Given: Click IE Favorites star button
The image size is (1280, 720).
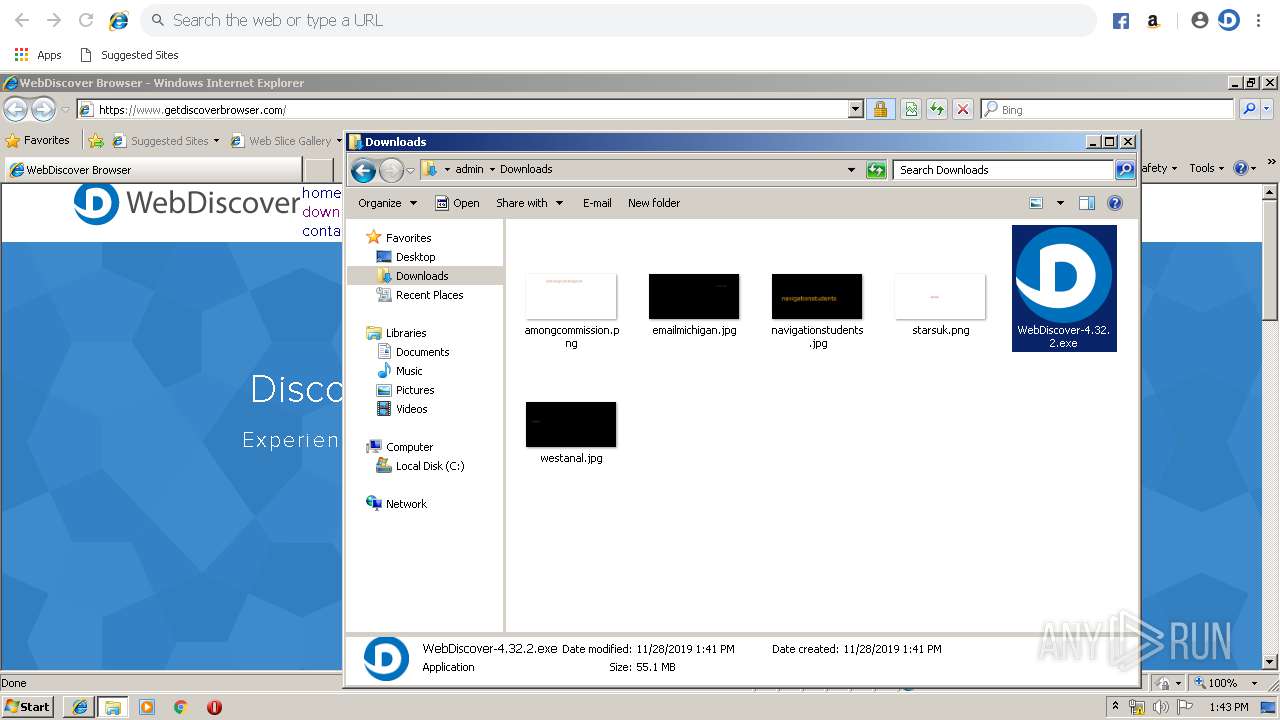Looking at the screenshot, I should tap(37, 141).
